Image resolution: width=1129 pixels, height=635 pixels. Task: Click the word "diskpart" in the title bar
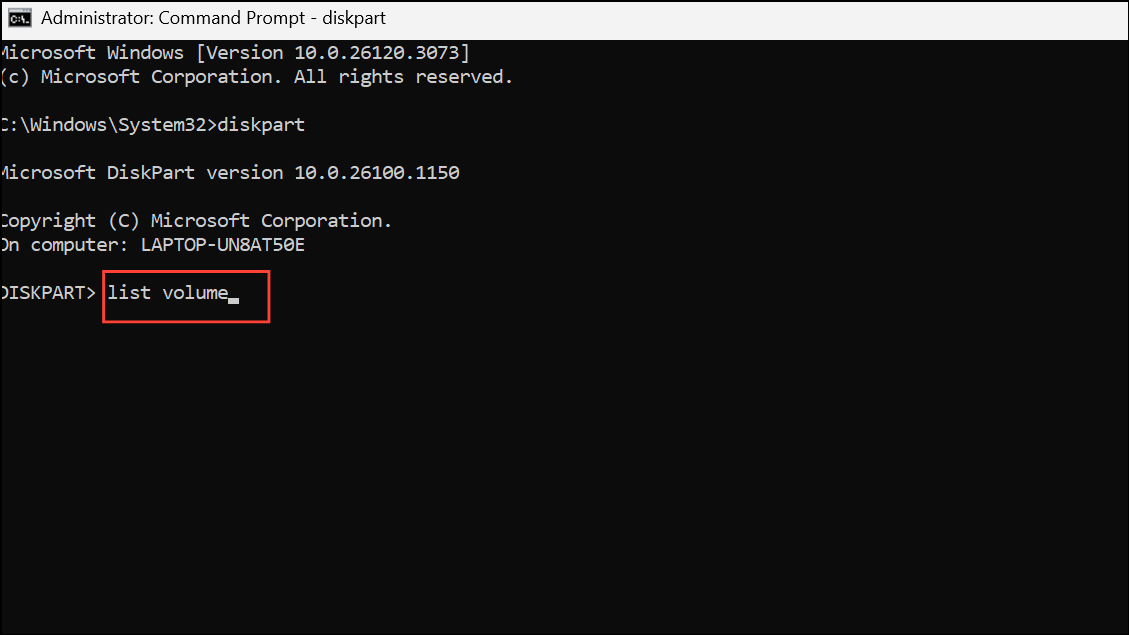pyautogui.click(x=354, y=18)
